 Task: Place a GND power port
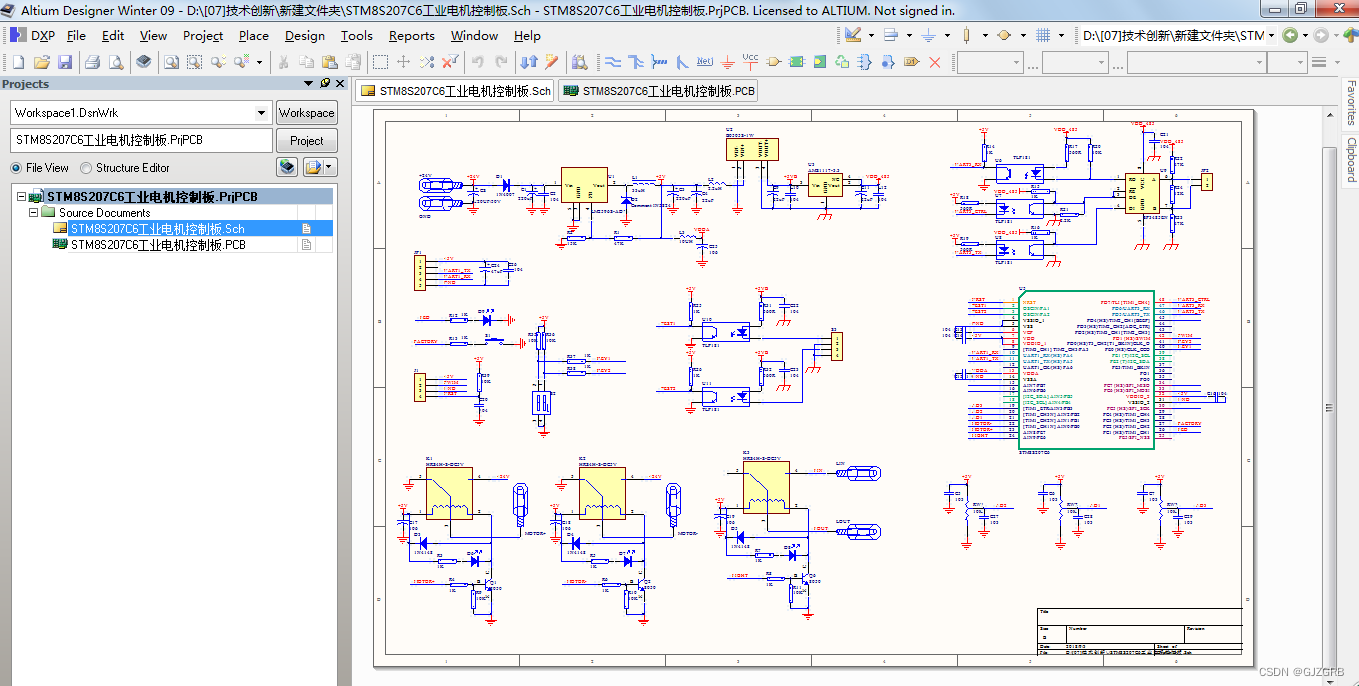728,62
